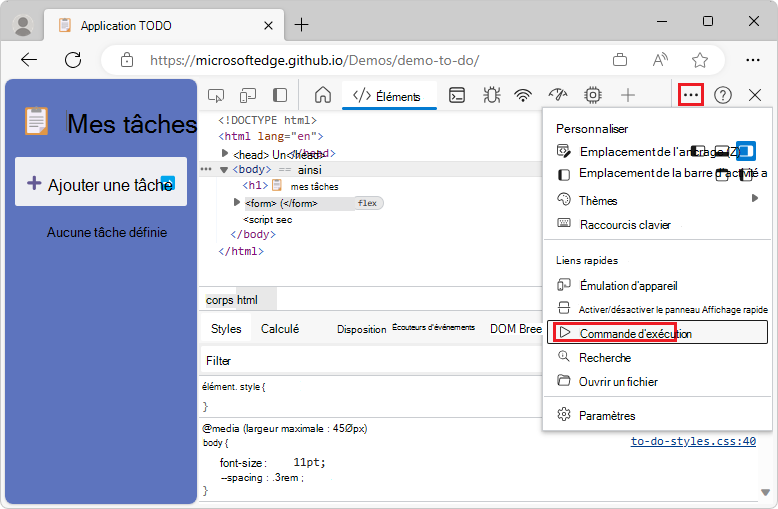The image size is (778, 509).
Task: Click the profile avatar icon
Action: pyautogui.click(x=22, y=25)
